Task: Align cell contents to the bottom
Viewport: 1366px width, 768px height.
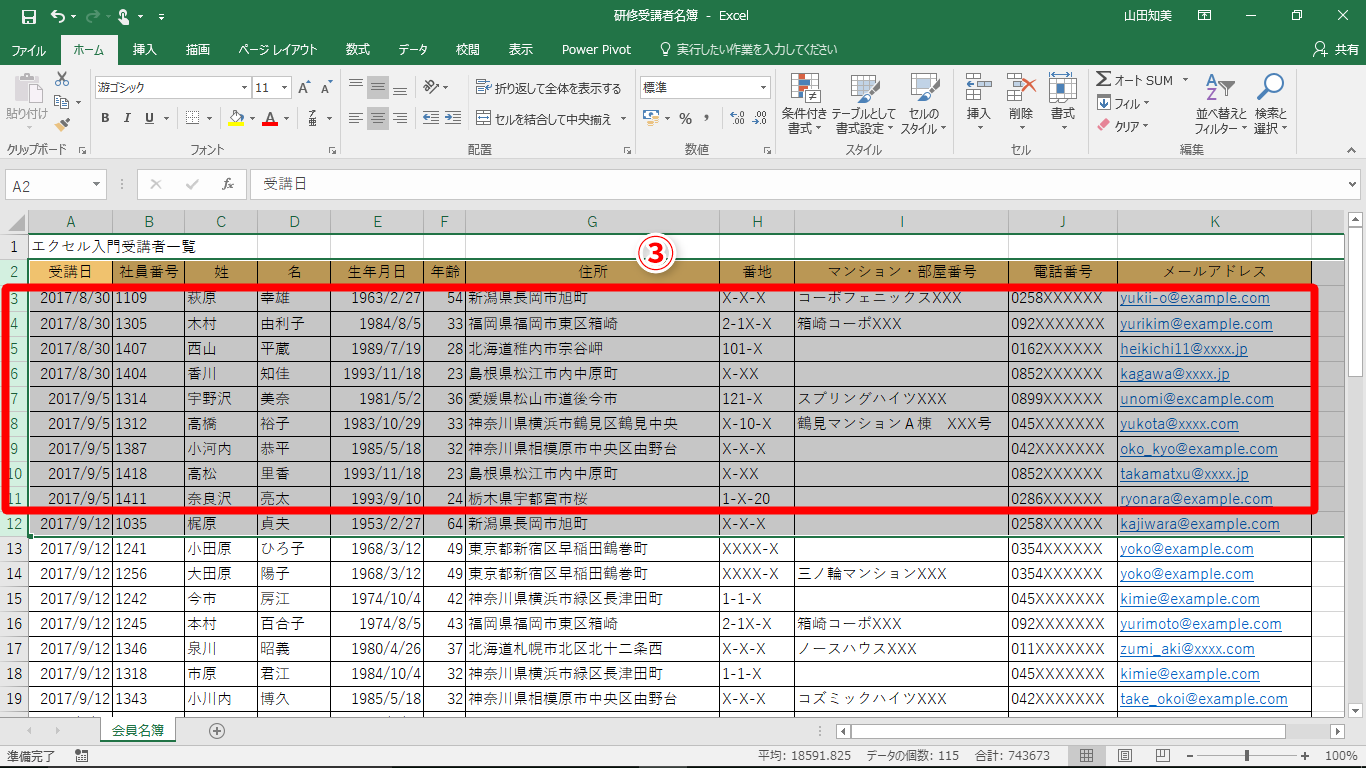Action: [x=400, y=87]
